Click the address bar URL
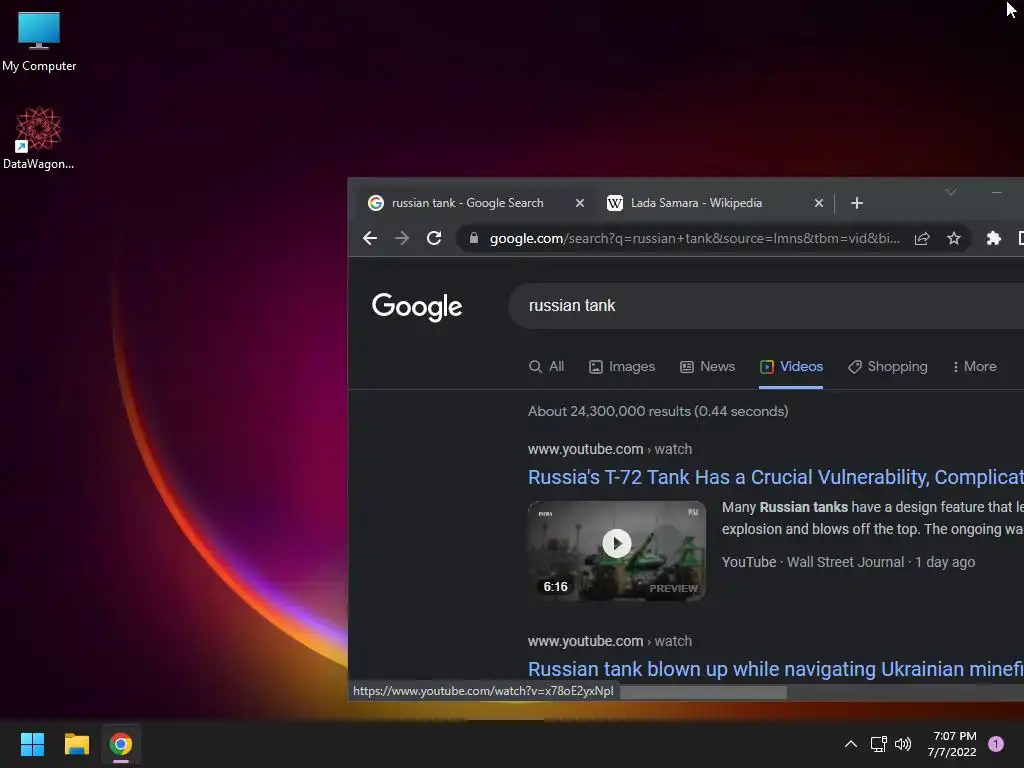The width and height of the screenshot is (1024, 768). [x=695, y=238]
